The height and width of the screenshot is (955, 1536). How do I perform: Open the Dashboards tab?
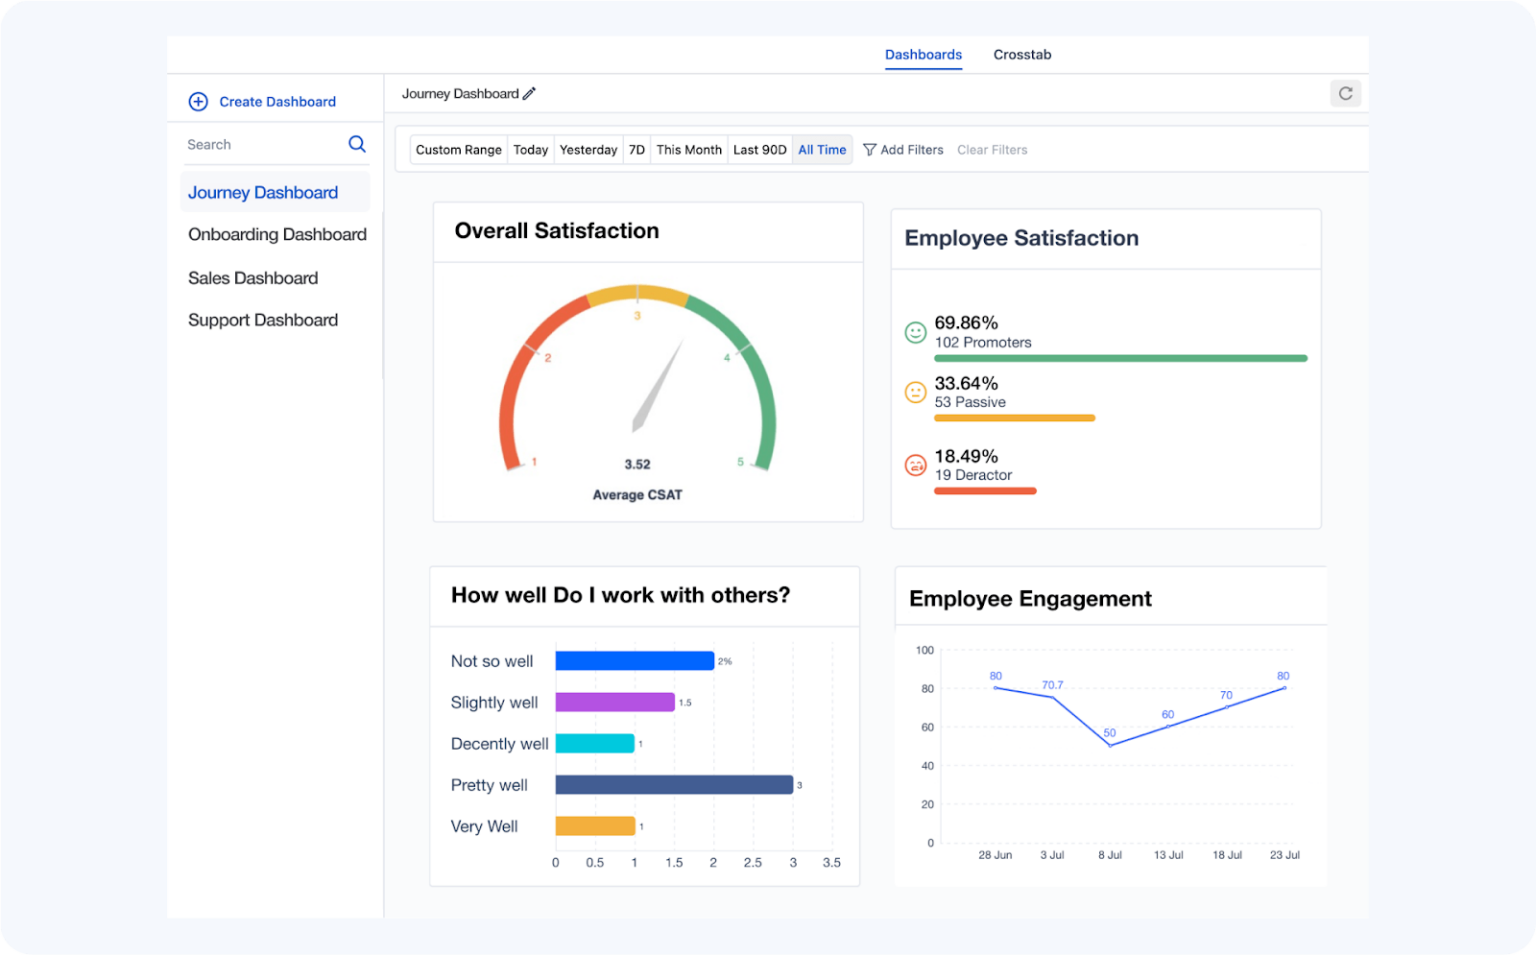click(923, 55)
